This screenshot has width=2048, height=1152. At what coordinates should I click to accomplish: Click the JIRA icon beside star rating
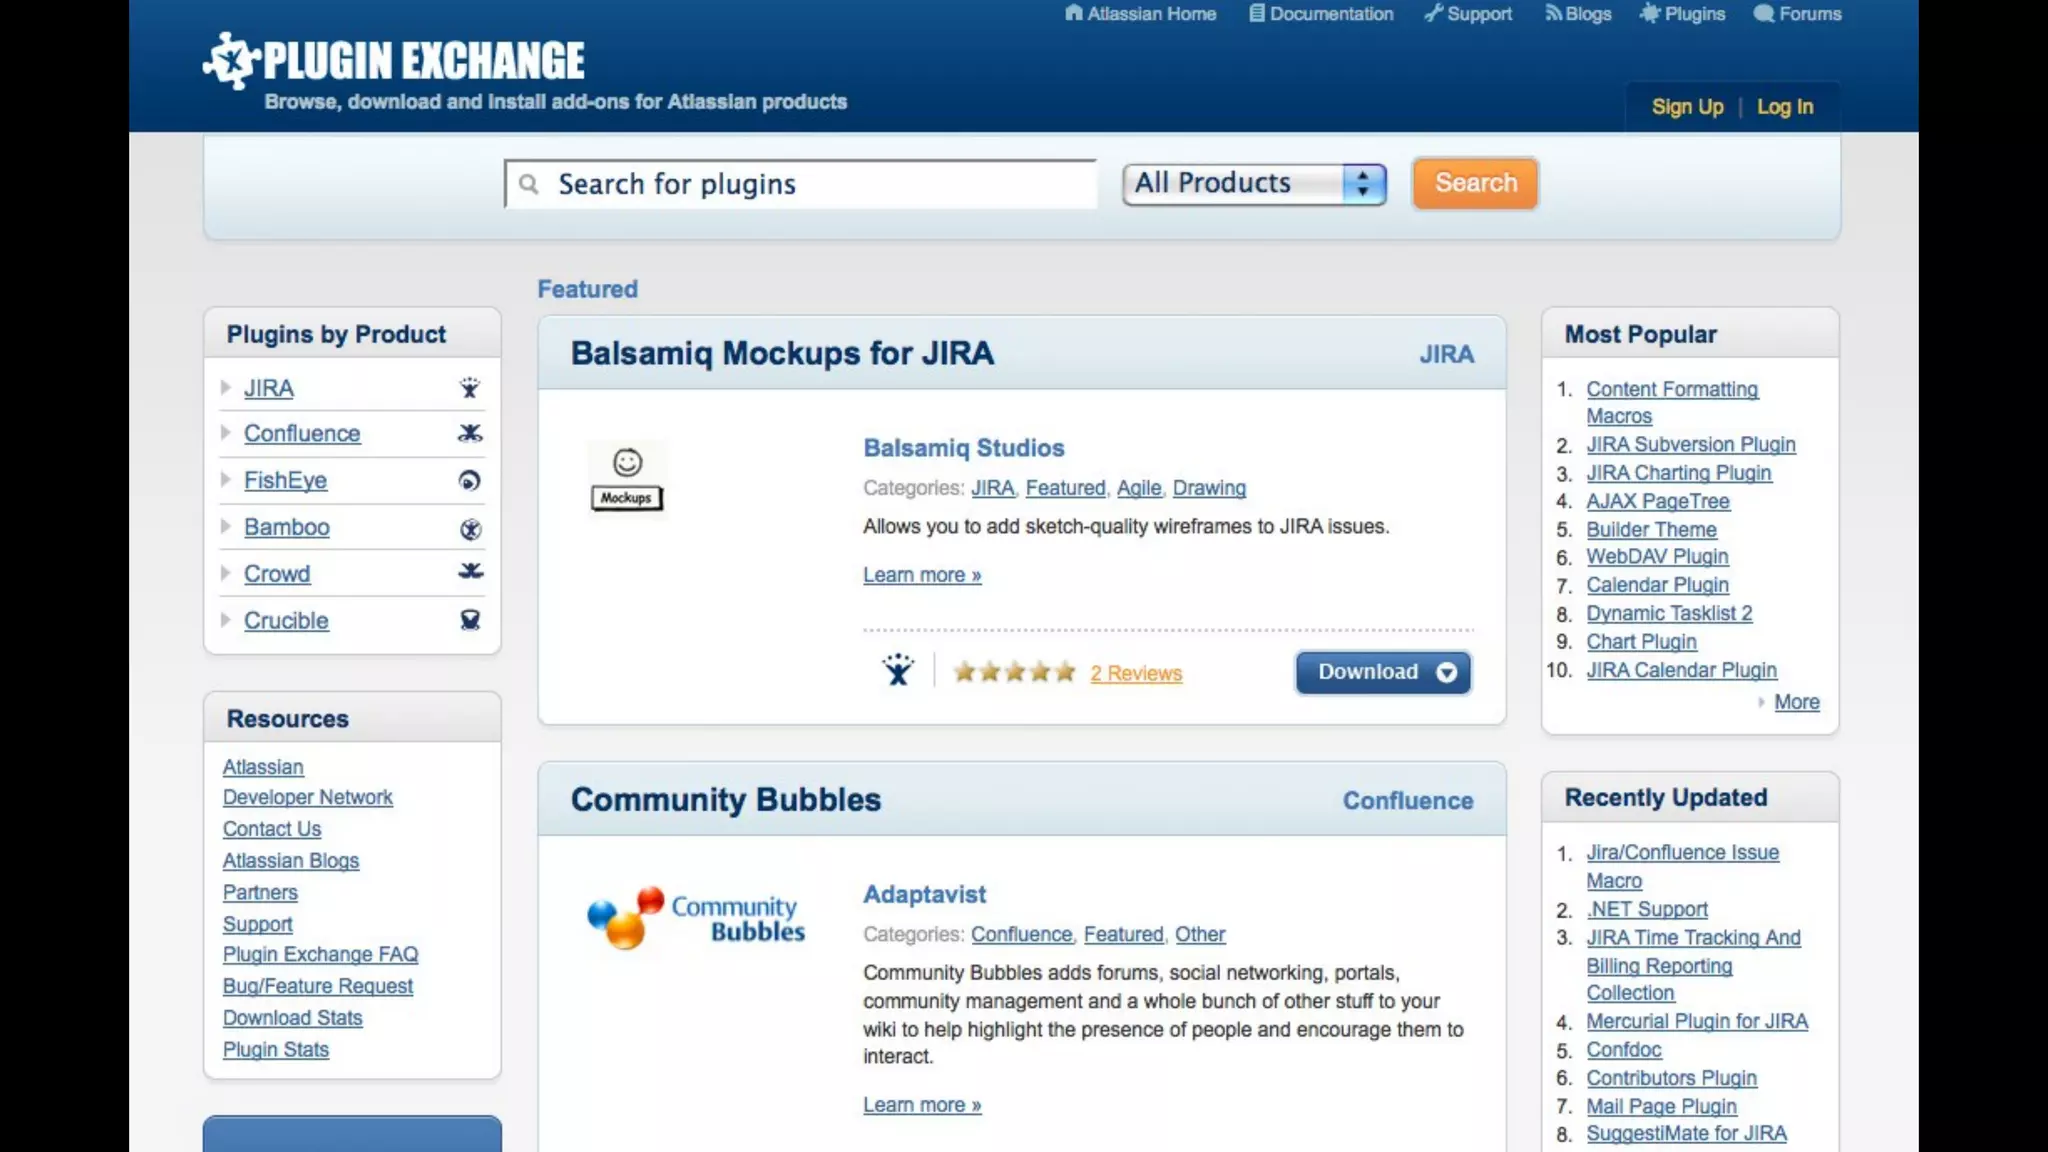[x=898, y=670]
